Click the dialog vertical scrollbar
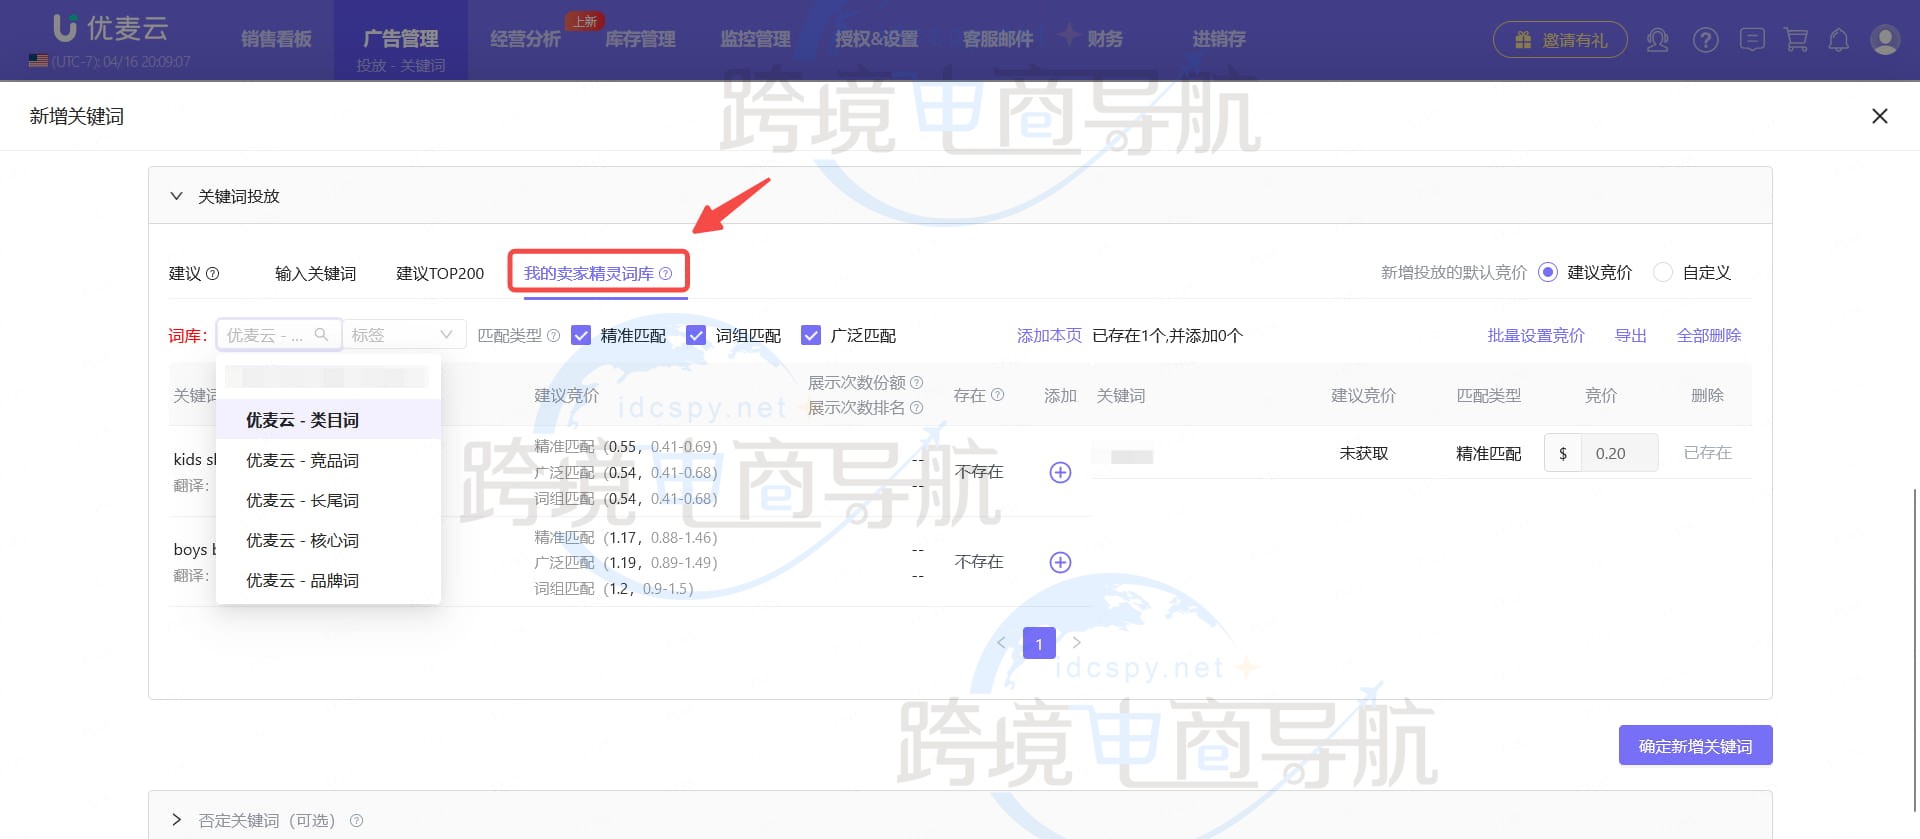This screenshot has height=839, width=1920. [x=1915, y=650]
